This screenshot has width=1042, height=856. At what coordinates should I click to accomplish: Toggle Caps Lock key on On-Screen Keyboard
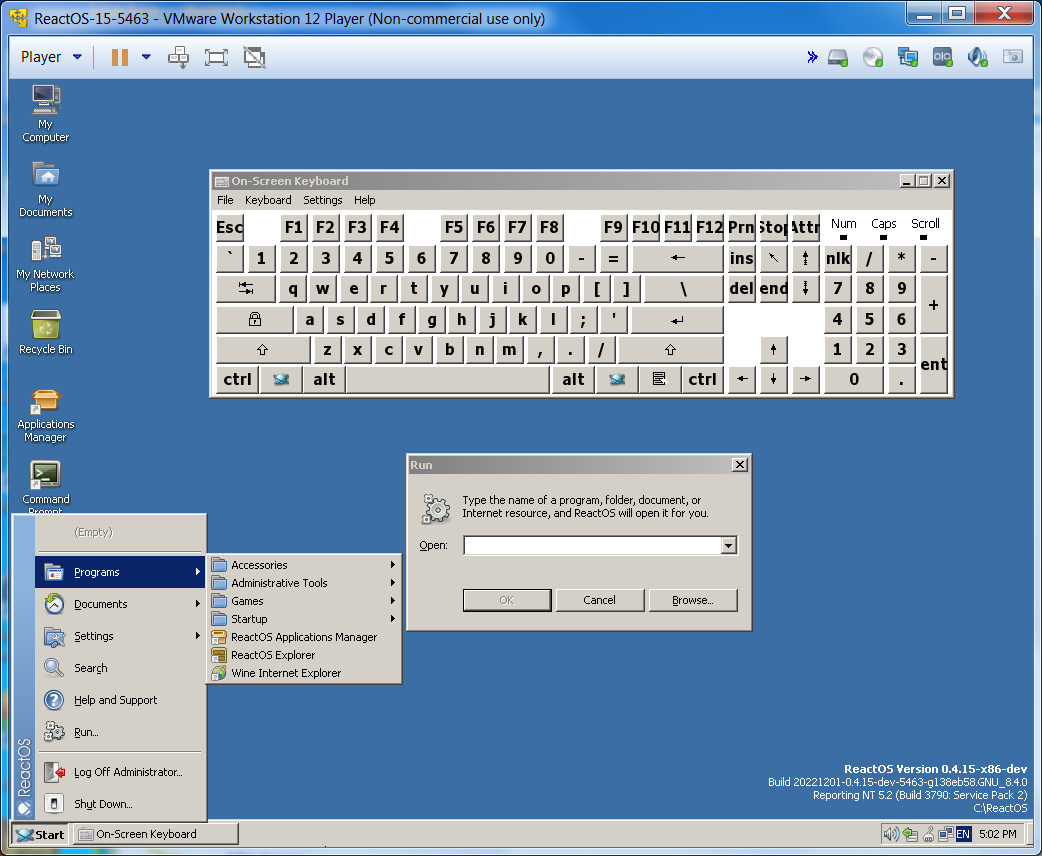point(255,320)
